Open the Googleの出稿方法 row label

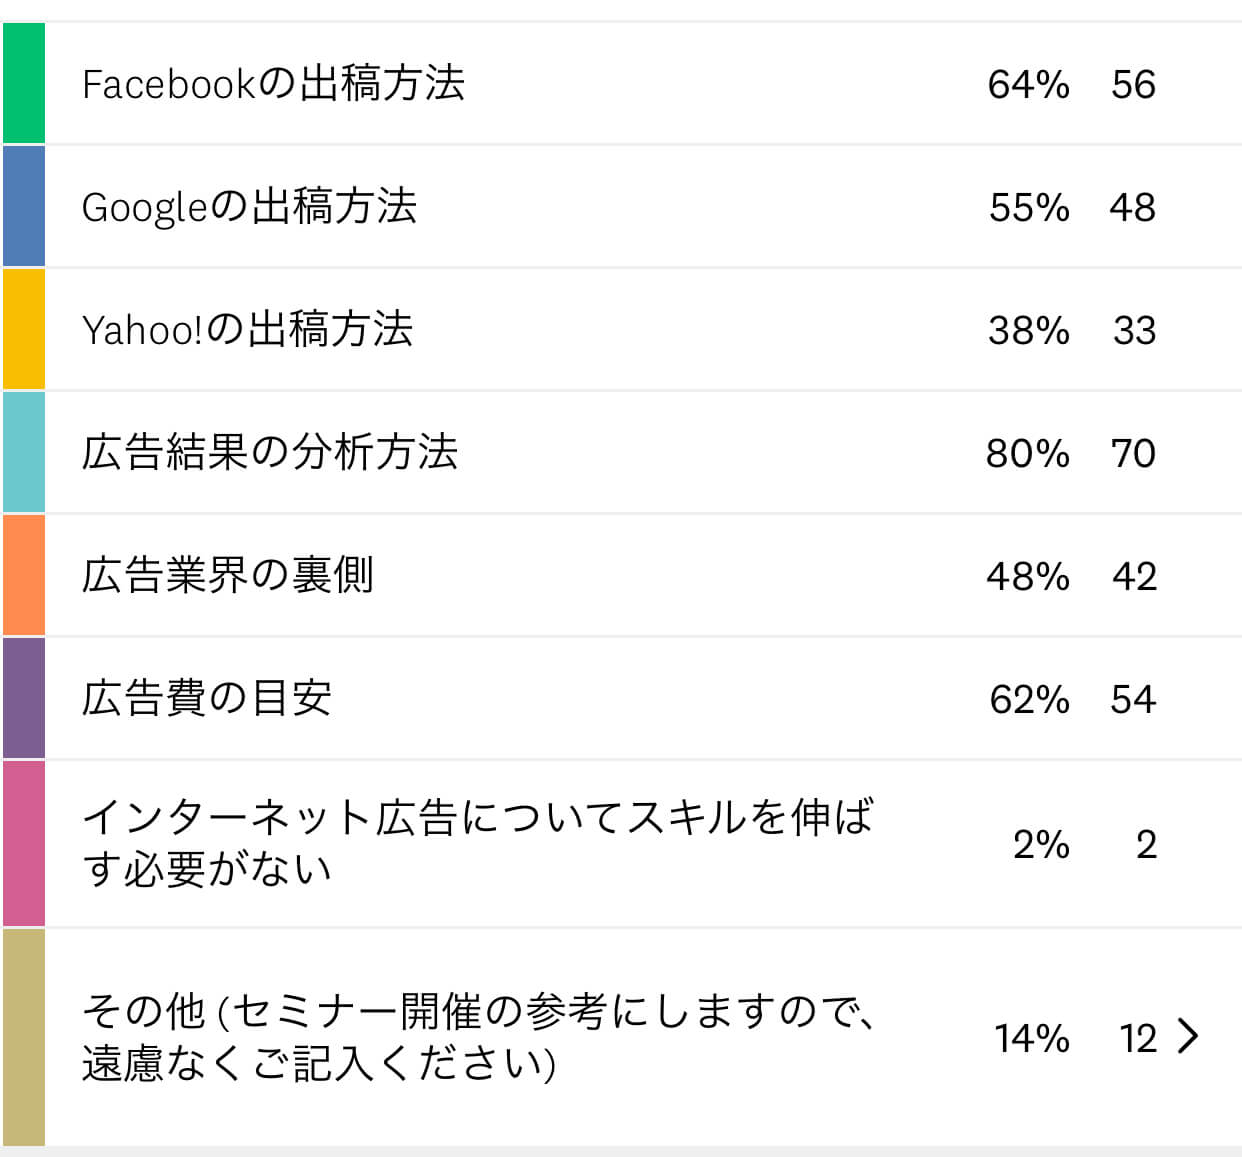[x=249, y=206]
